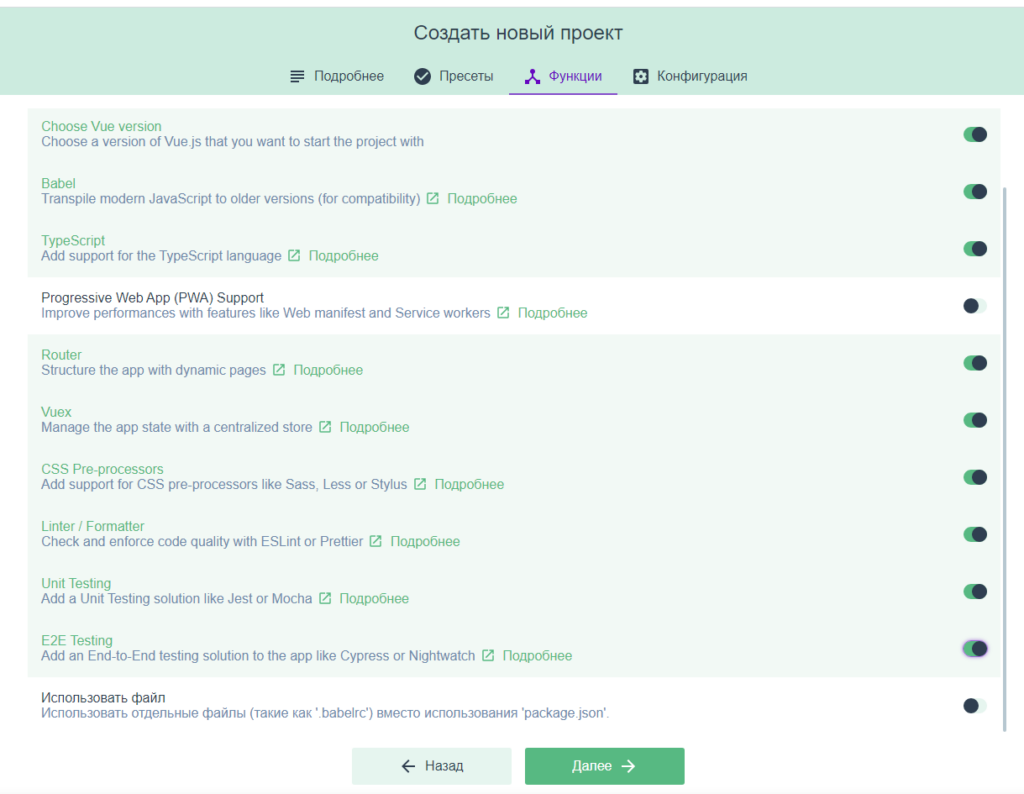Viewport: 1024px width, 794px height.
Task: Enable Progressive Web App (PWA) Support toggle
Action: (x=975, y=306)
